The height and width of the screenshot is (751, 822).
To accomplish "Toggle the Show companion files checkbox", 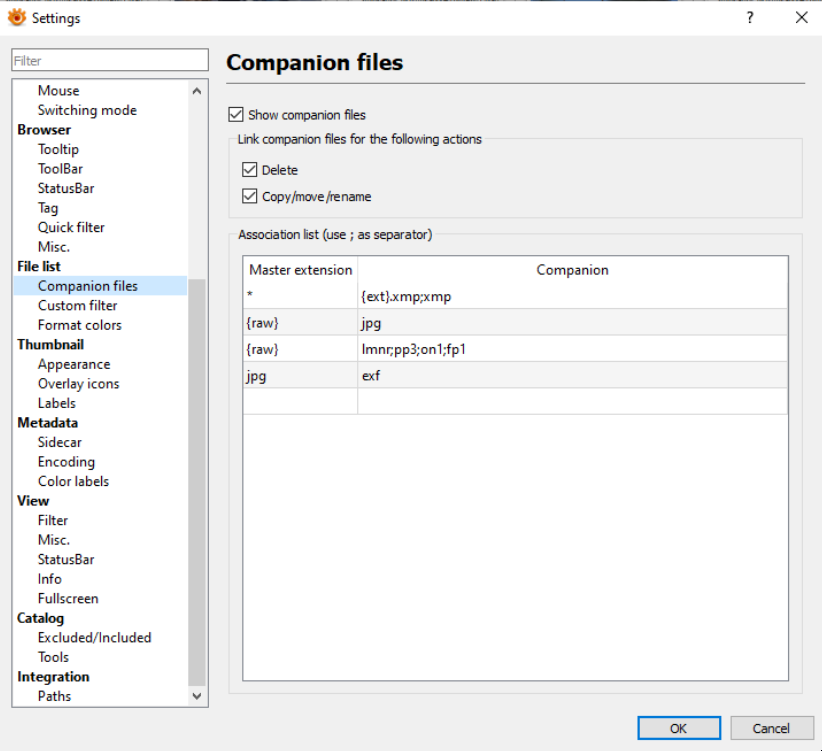I will 236,115.
